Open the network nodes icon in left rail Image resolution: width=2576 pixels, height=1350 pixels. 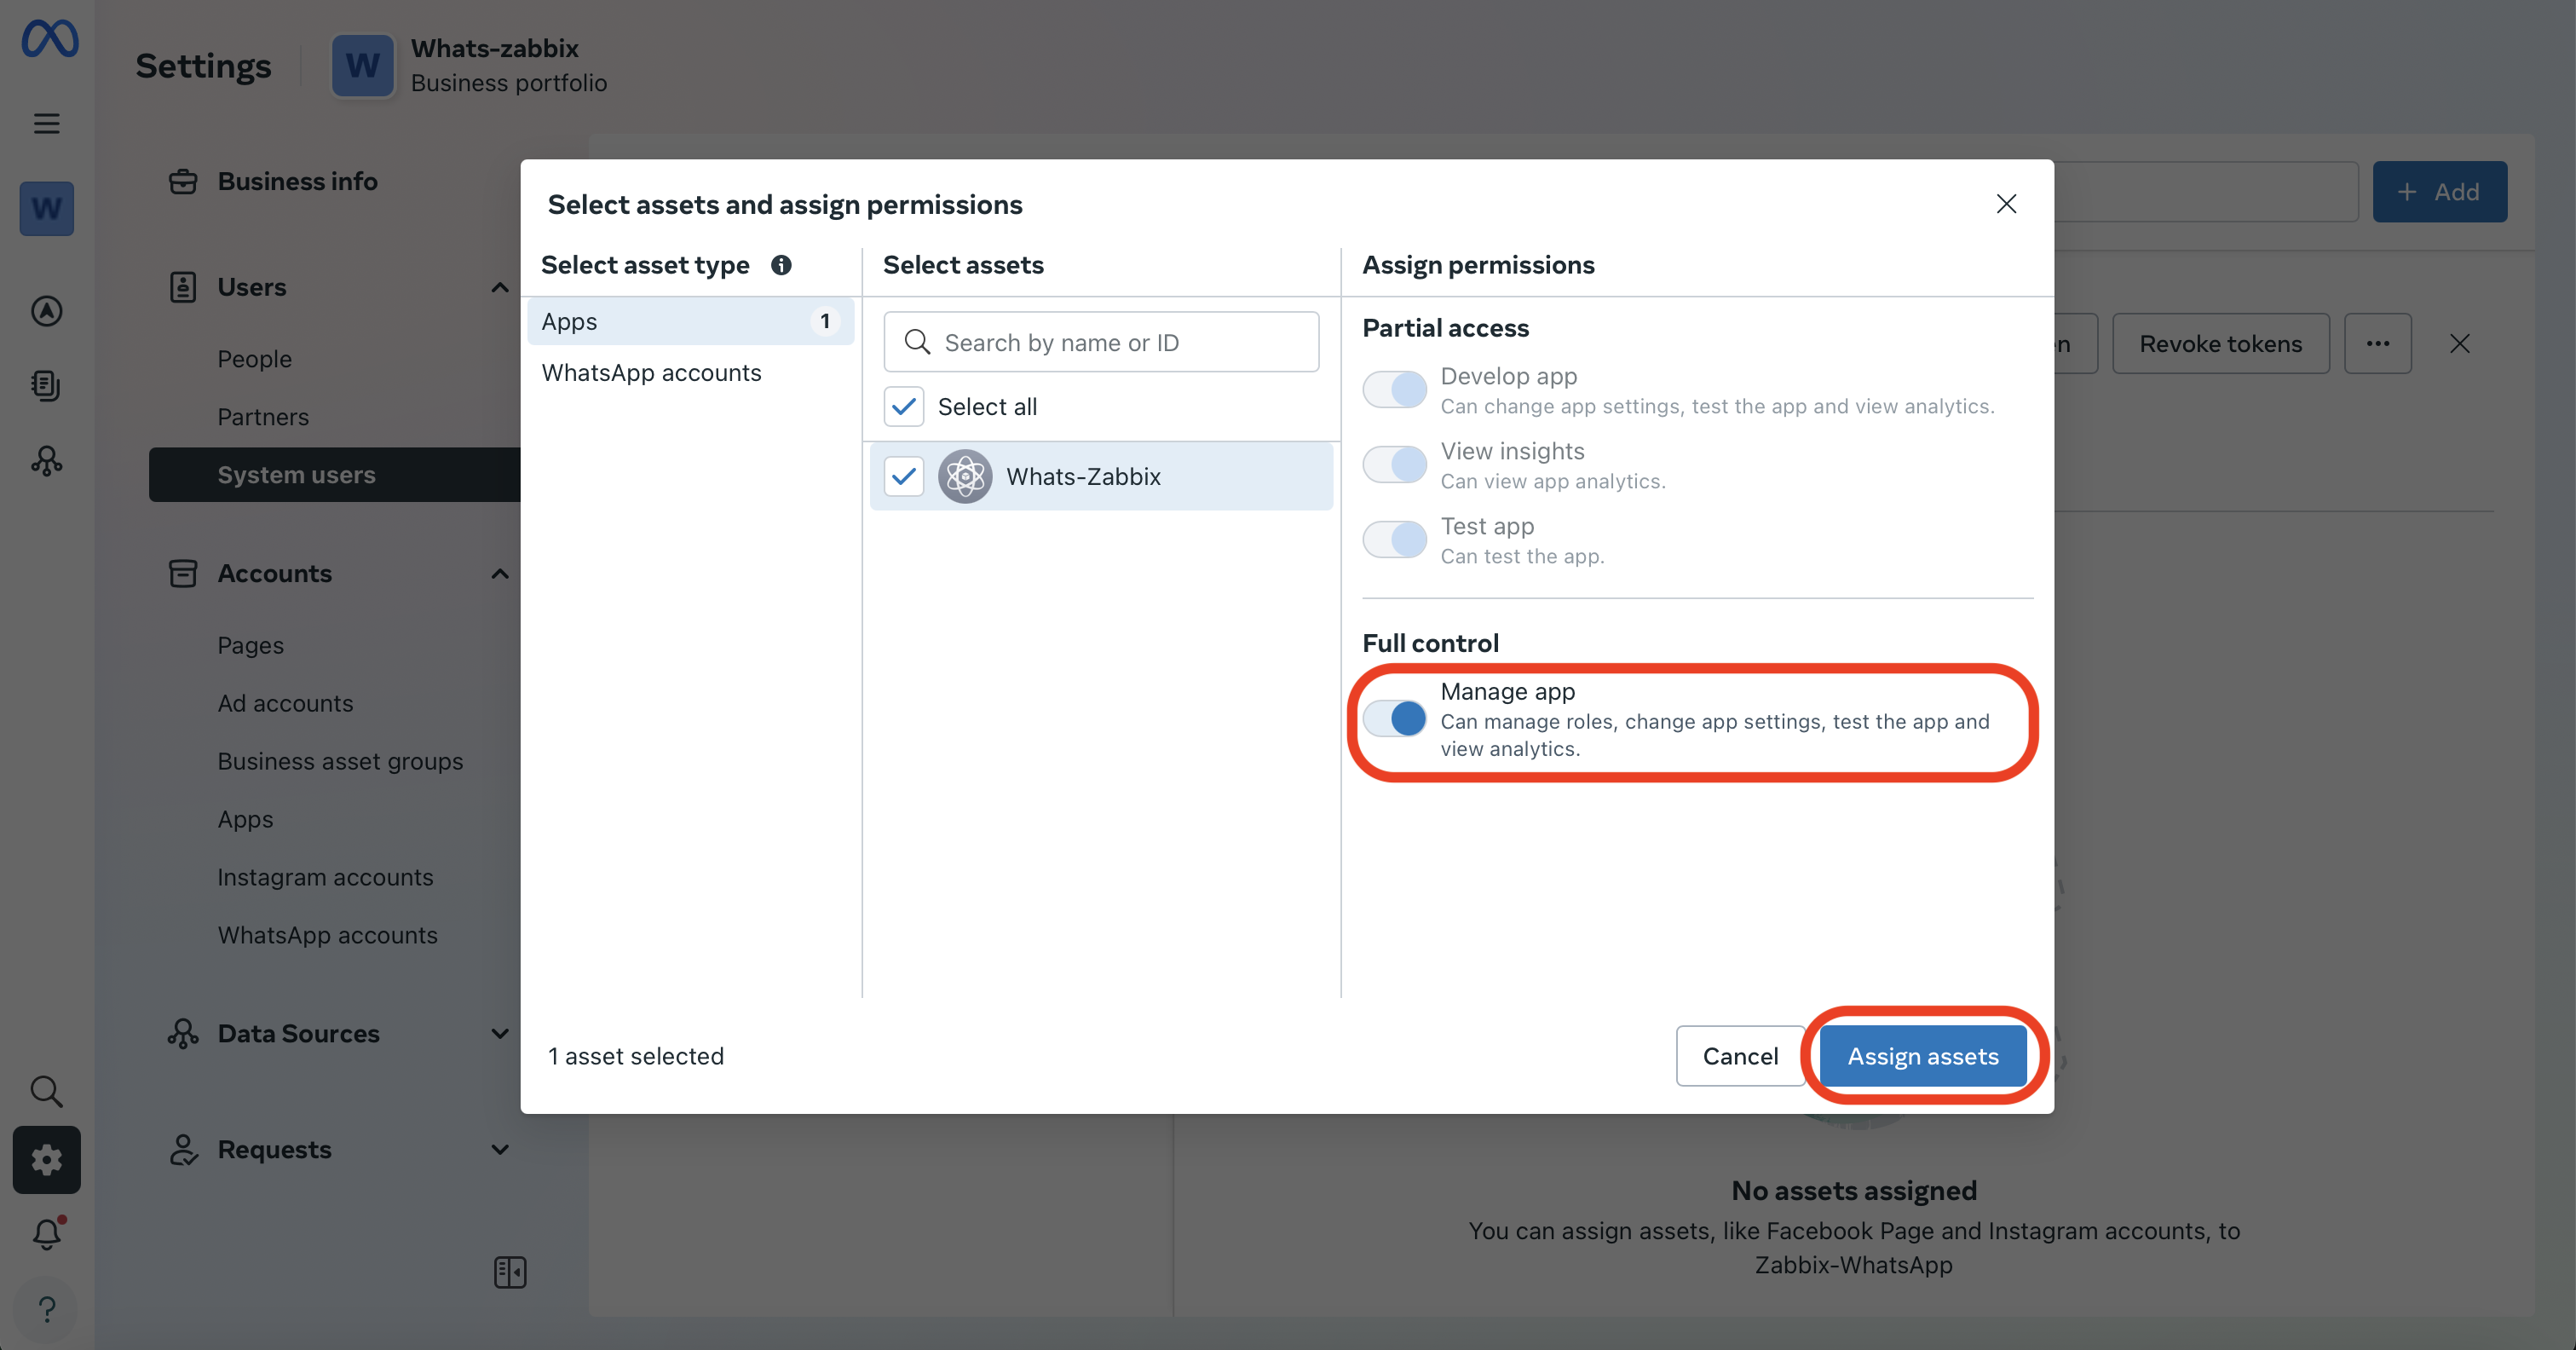(x=46, y=460)
